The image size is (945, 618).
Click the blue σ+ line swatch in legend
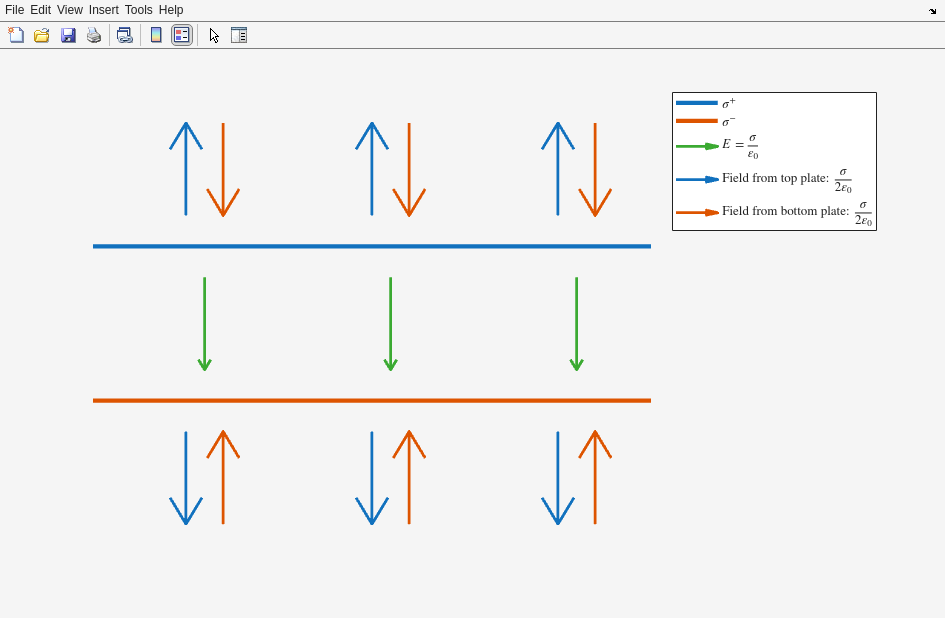click(x=696, y=103)
